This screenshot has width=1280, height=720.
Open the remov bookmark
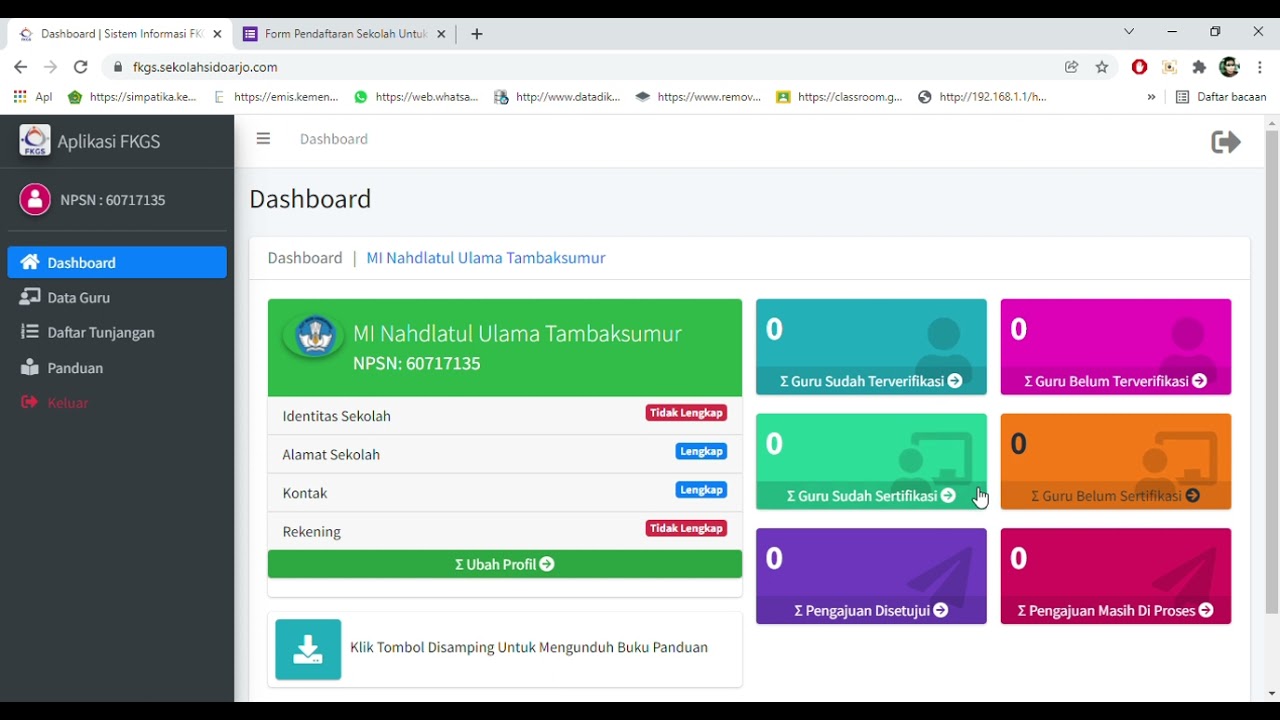click(699, 97)
